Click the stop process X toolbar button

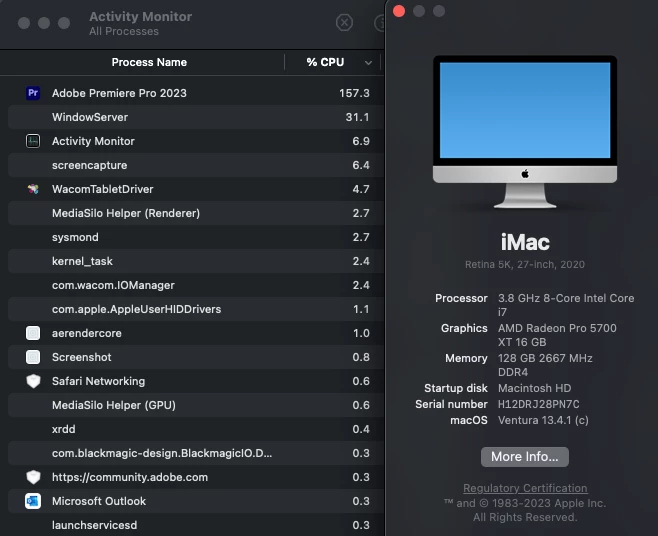[x=345, y=22]
